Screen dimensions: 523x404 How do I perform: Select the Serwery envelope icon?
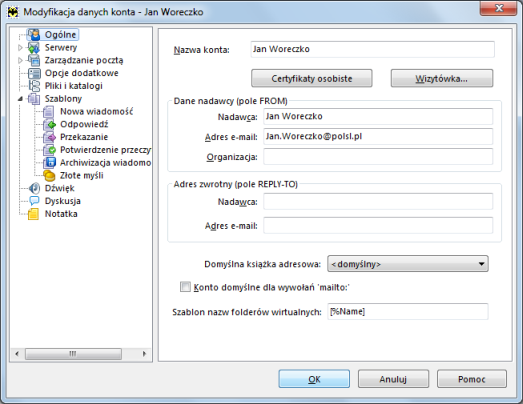(34, 47)
